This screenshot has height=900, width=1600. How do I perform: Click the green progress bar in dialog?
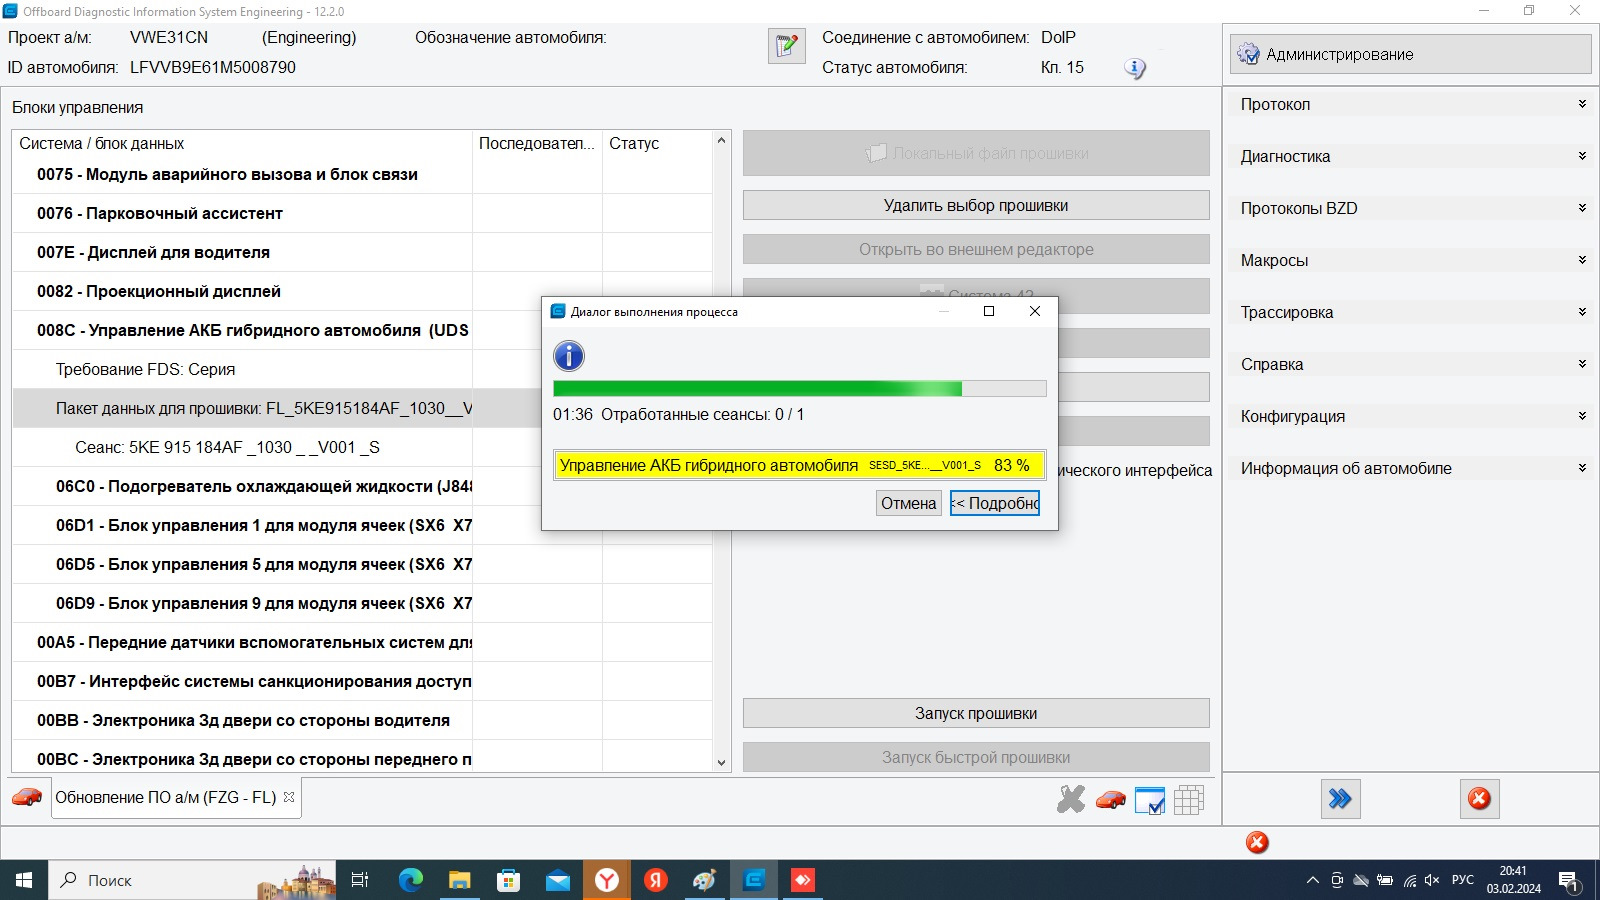click(x=799, y=388)
